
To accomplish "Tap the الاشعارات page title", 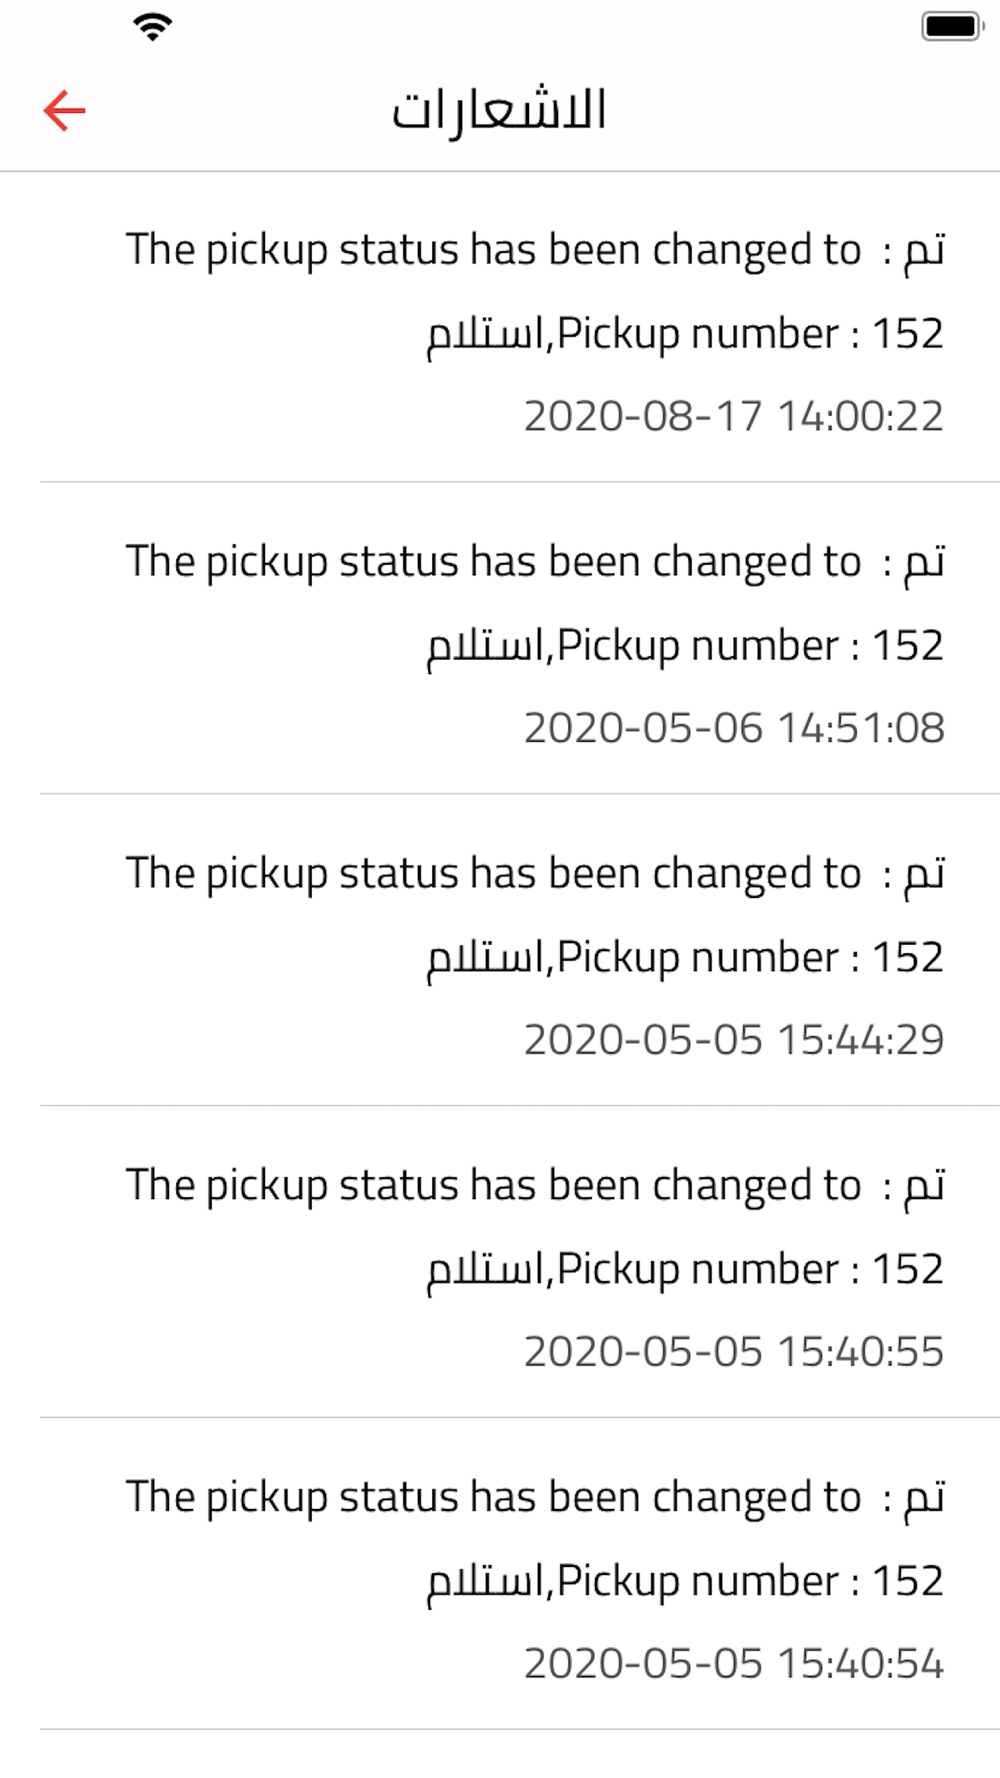I will 499,110.
